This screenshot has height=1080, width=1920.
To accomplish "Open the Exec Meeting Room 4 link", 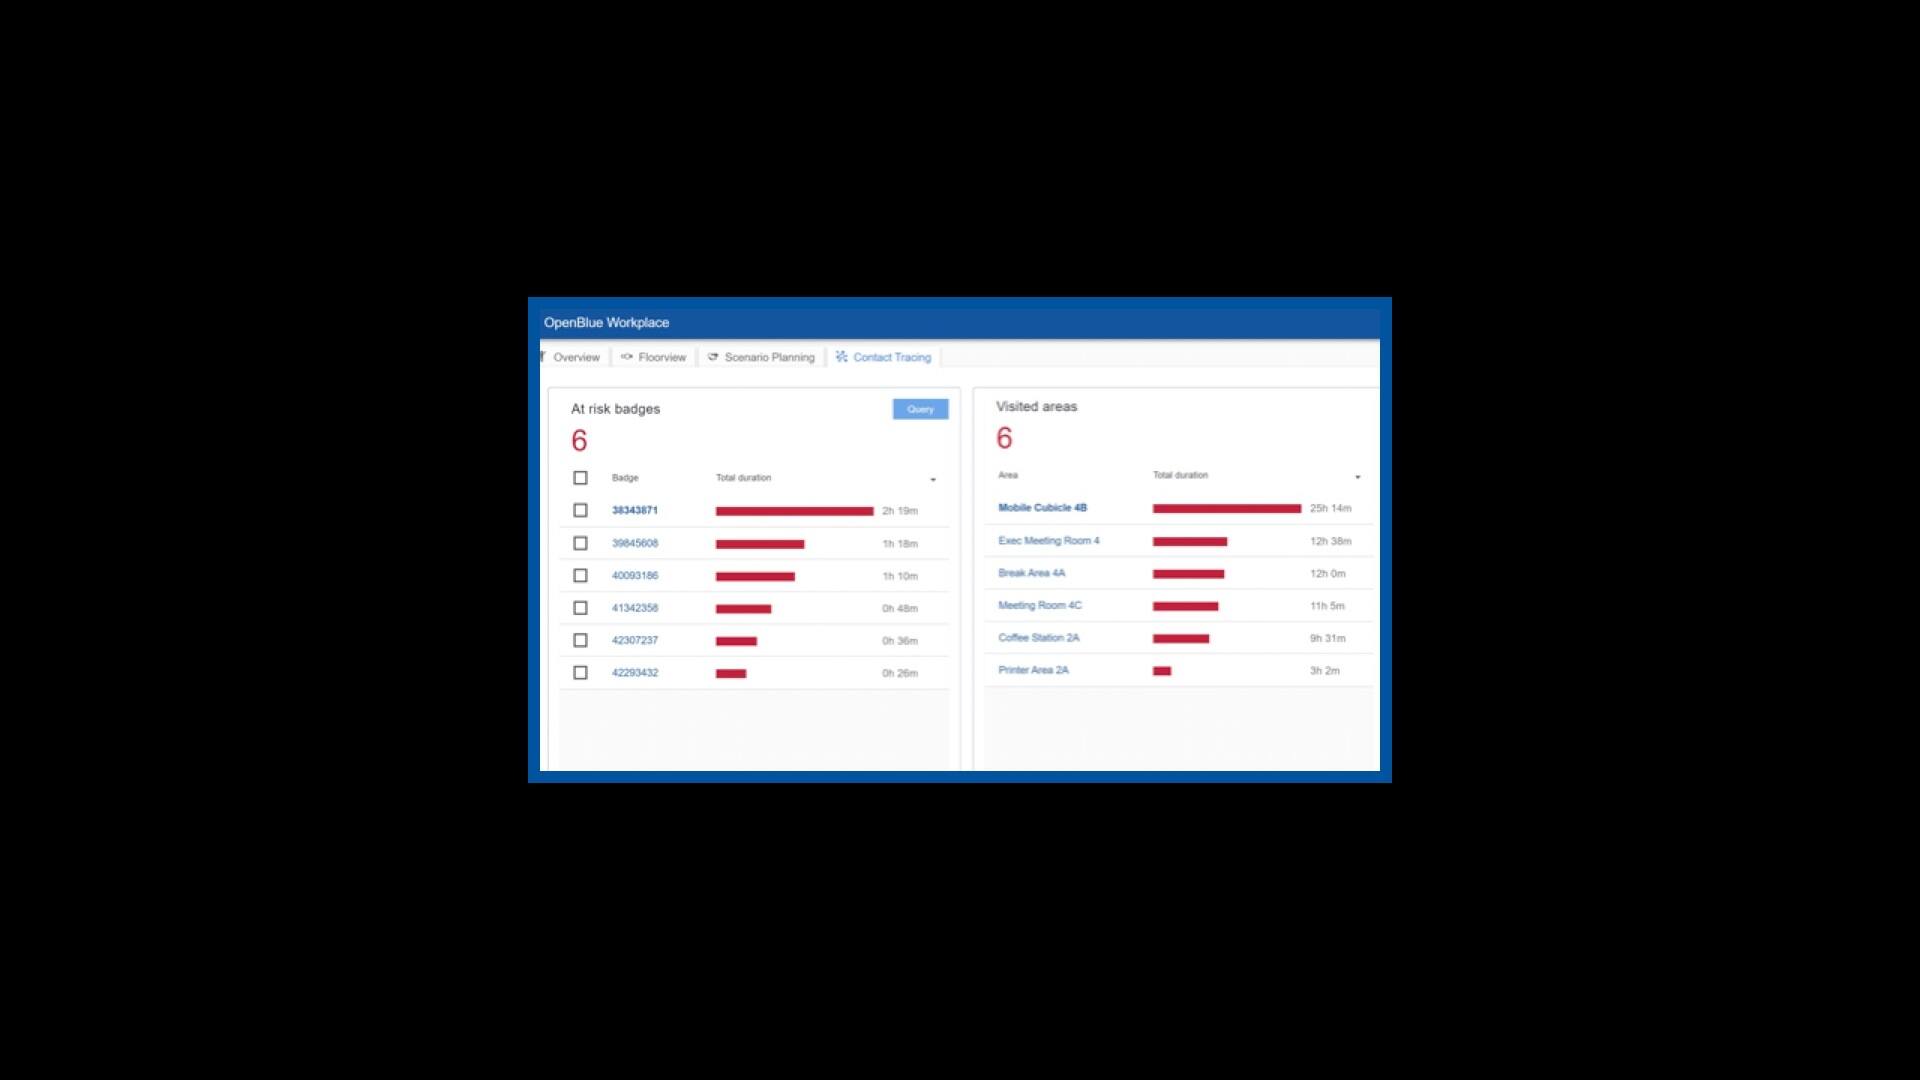I will point(1048,541).
